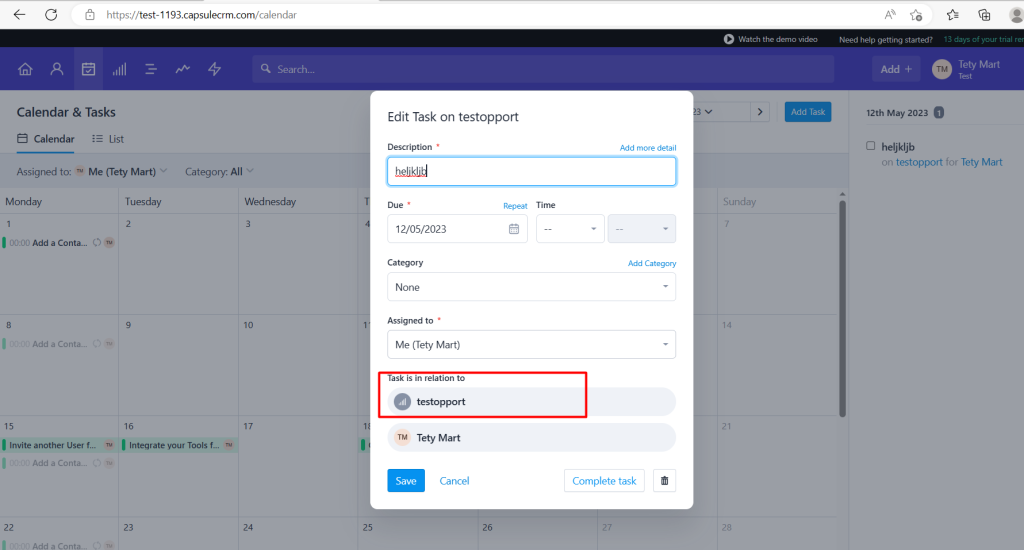Switch to List view tab
The image size is (1024, 550).
pos(108,139)
